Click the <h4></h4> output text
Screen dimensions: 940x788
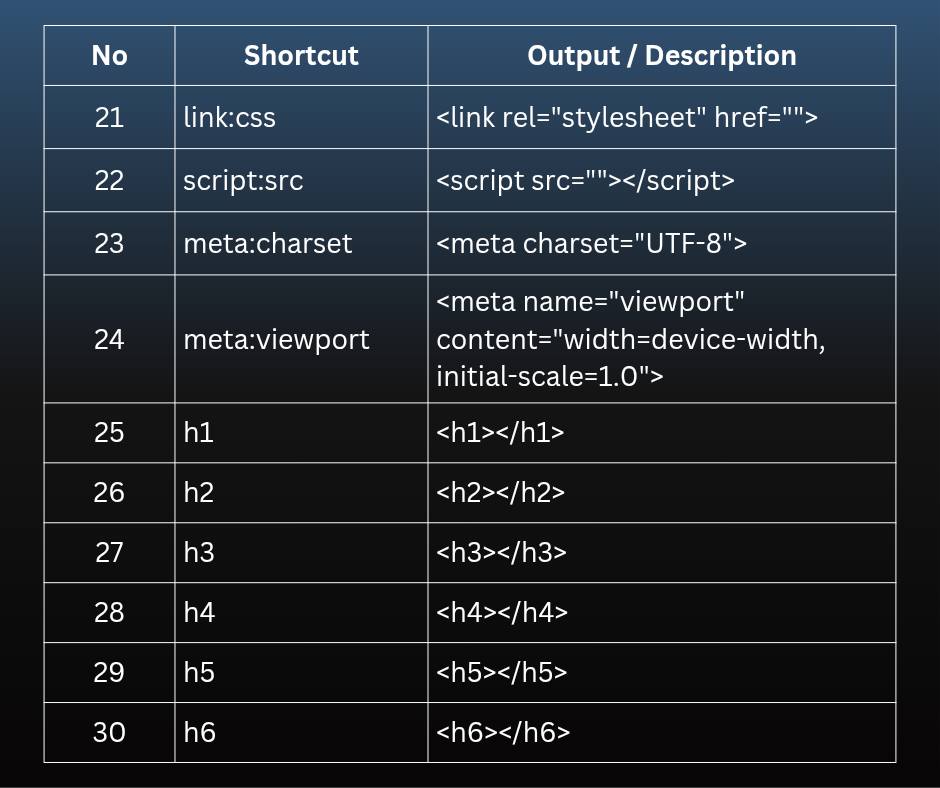pyautogui.click(x=502, y=612)
